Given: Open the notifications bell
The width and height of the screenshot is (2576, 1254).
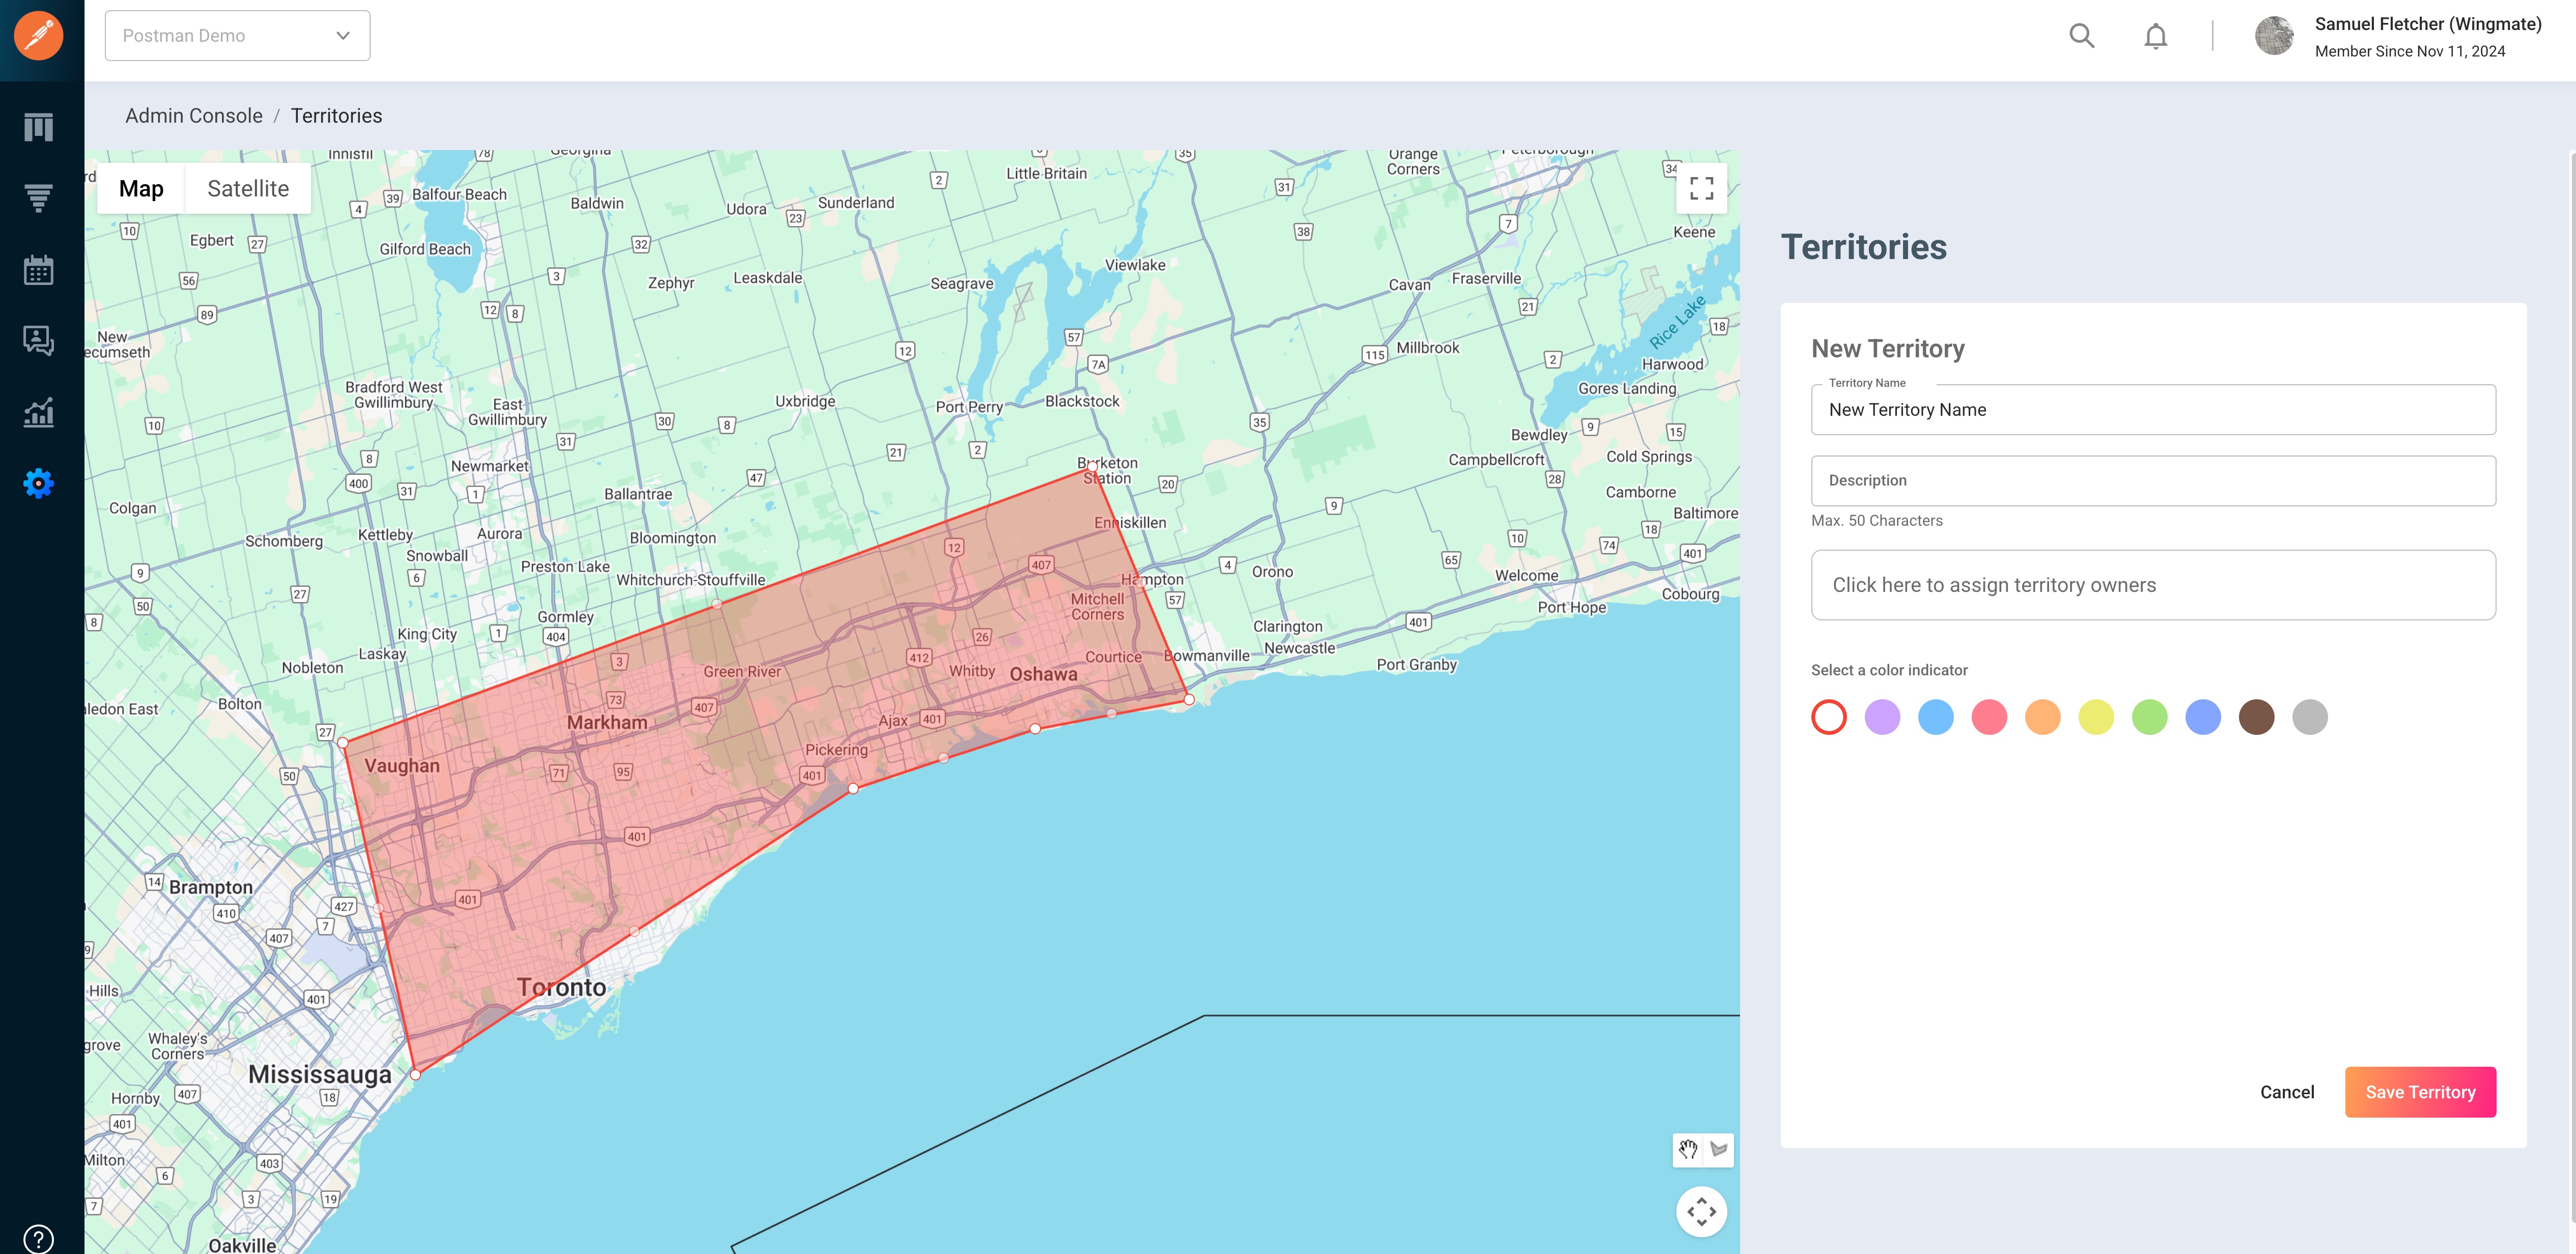Looking at the screenshot, I should tap(2156, 36).
